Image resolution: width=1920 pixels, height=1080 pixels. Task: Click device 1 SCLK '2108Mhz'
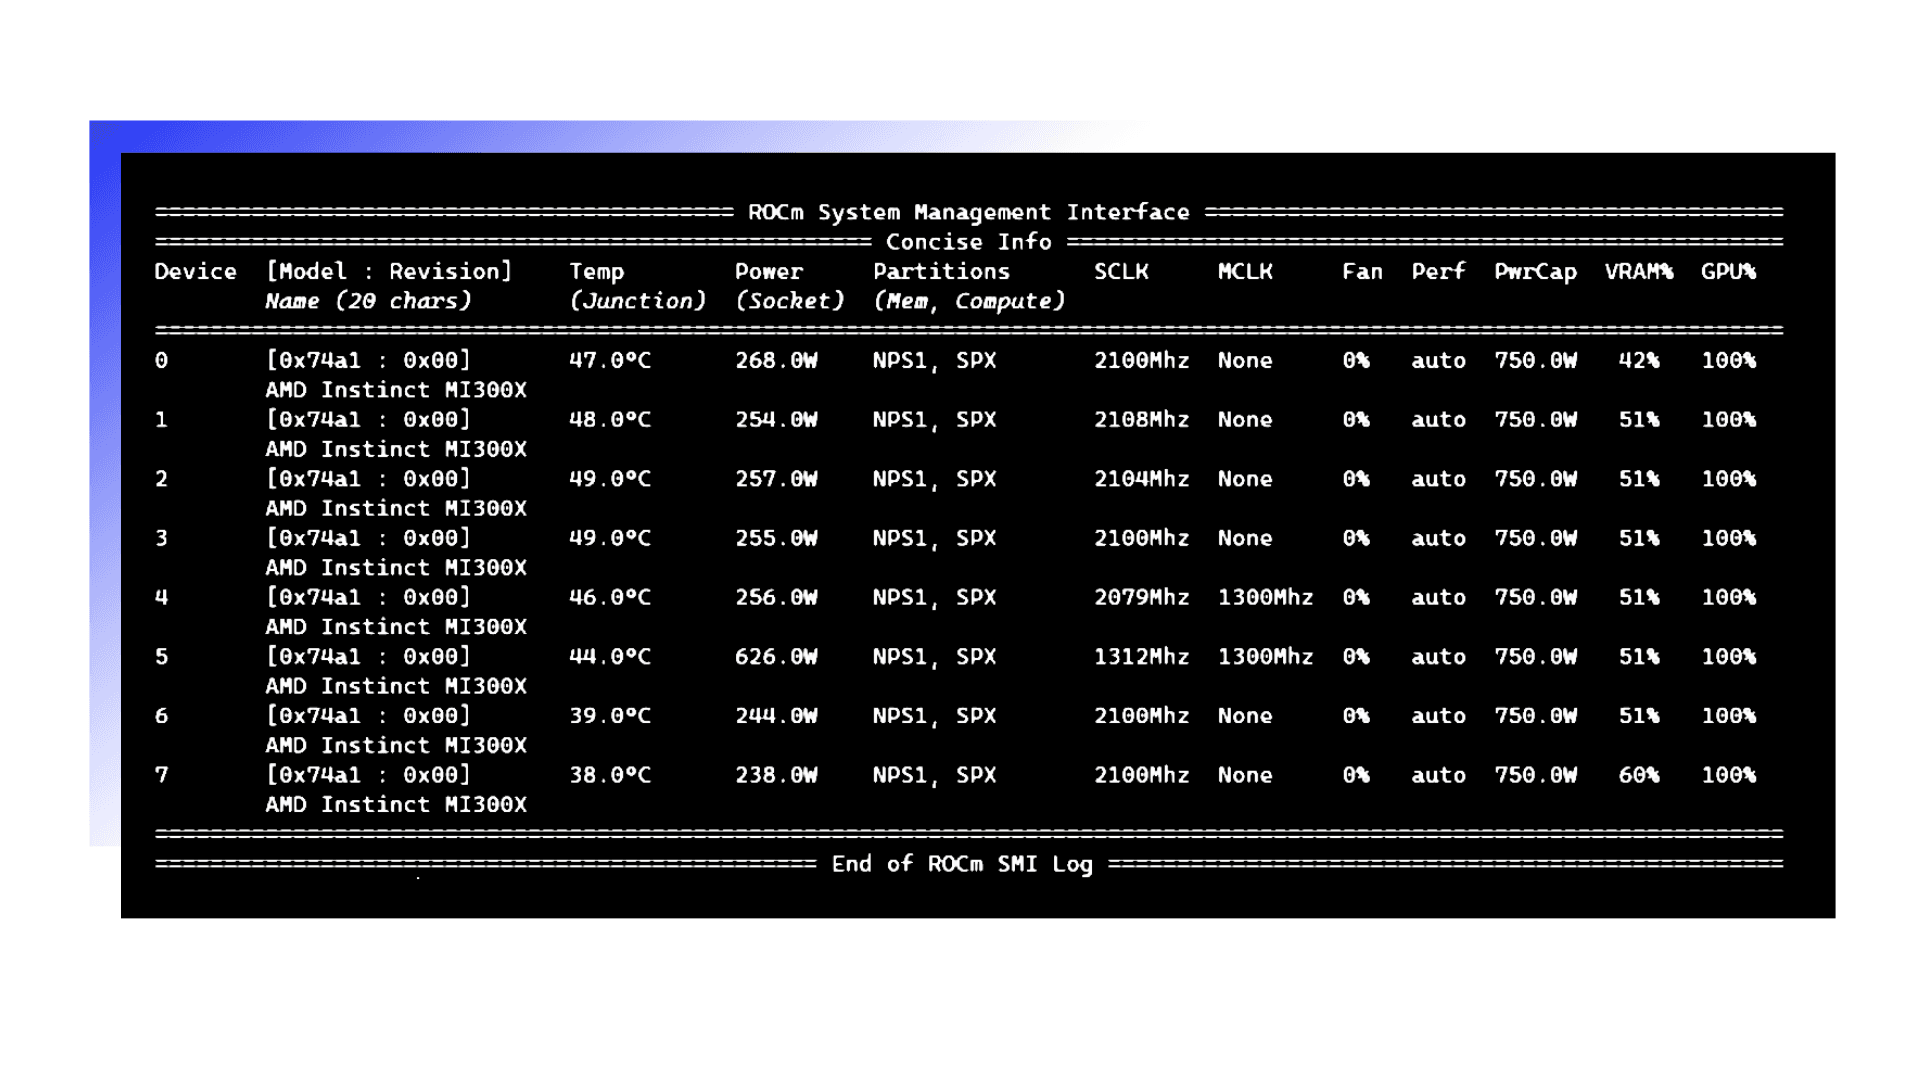[x=1142, y=419]
